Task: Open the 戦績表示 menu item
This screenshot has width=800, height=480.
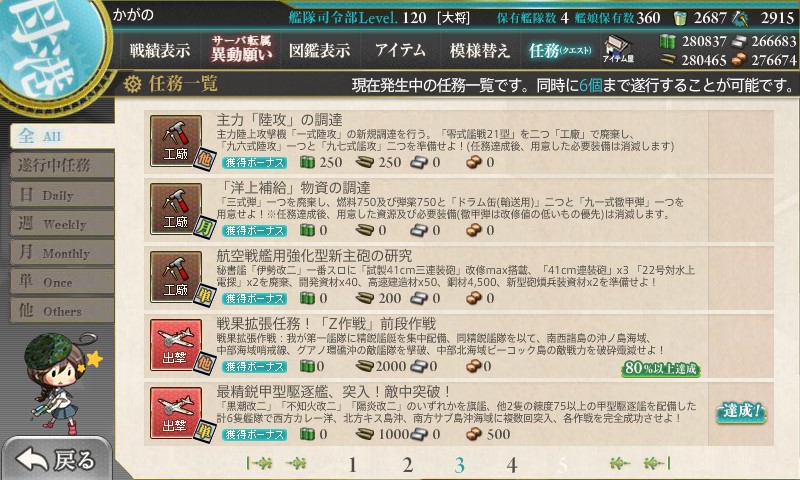Action: tap(160, 50)
